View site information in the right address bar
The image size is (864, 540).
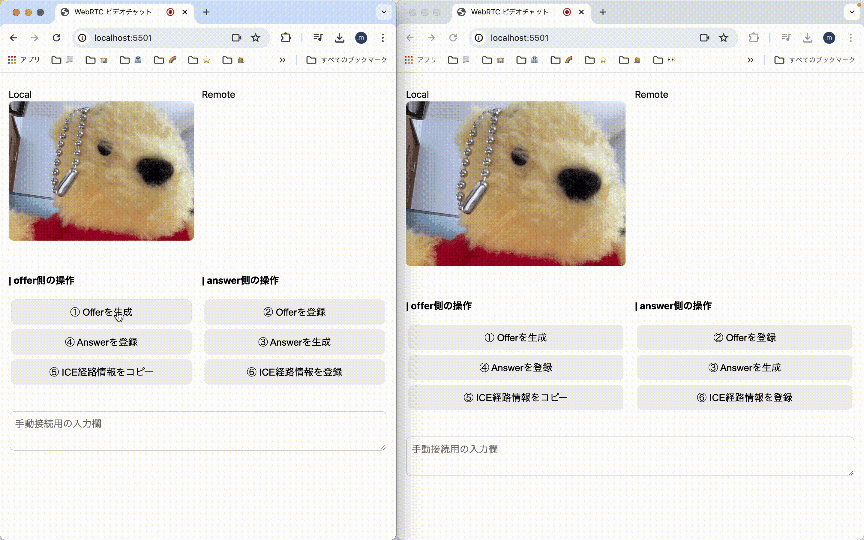point(479,38)
